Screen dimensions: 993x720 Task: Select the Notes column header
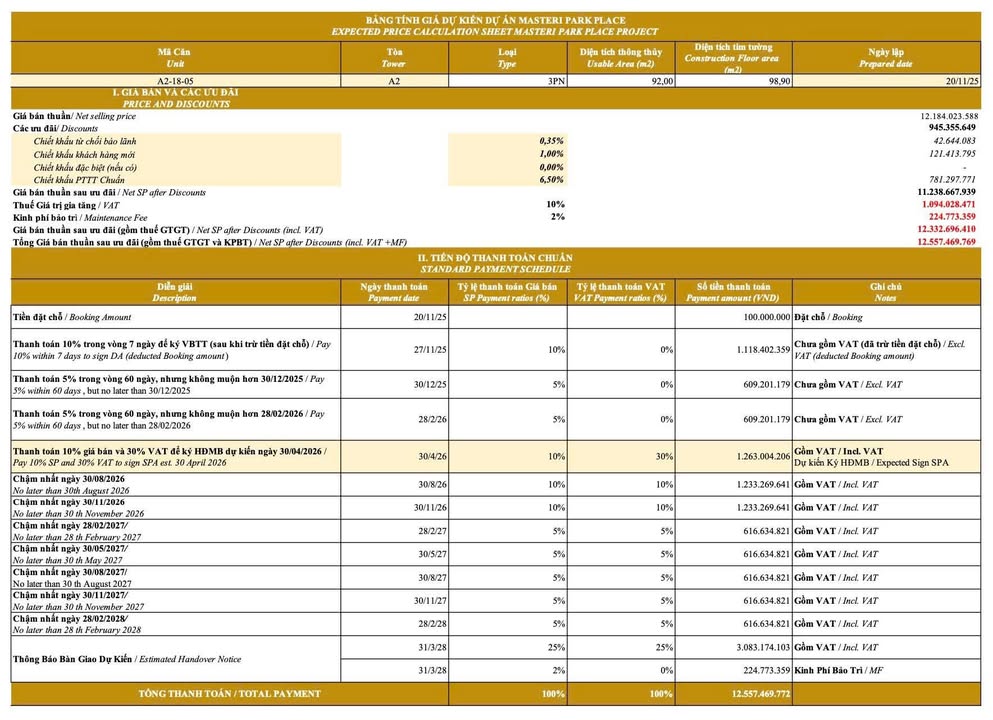tap(885, 292)
